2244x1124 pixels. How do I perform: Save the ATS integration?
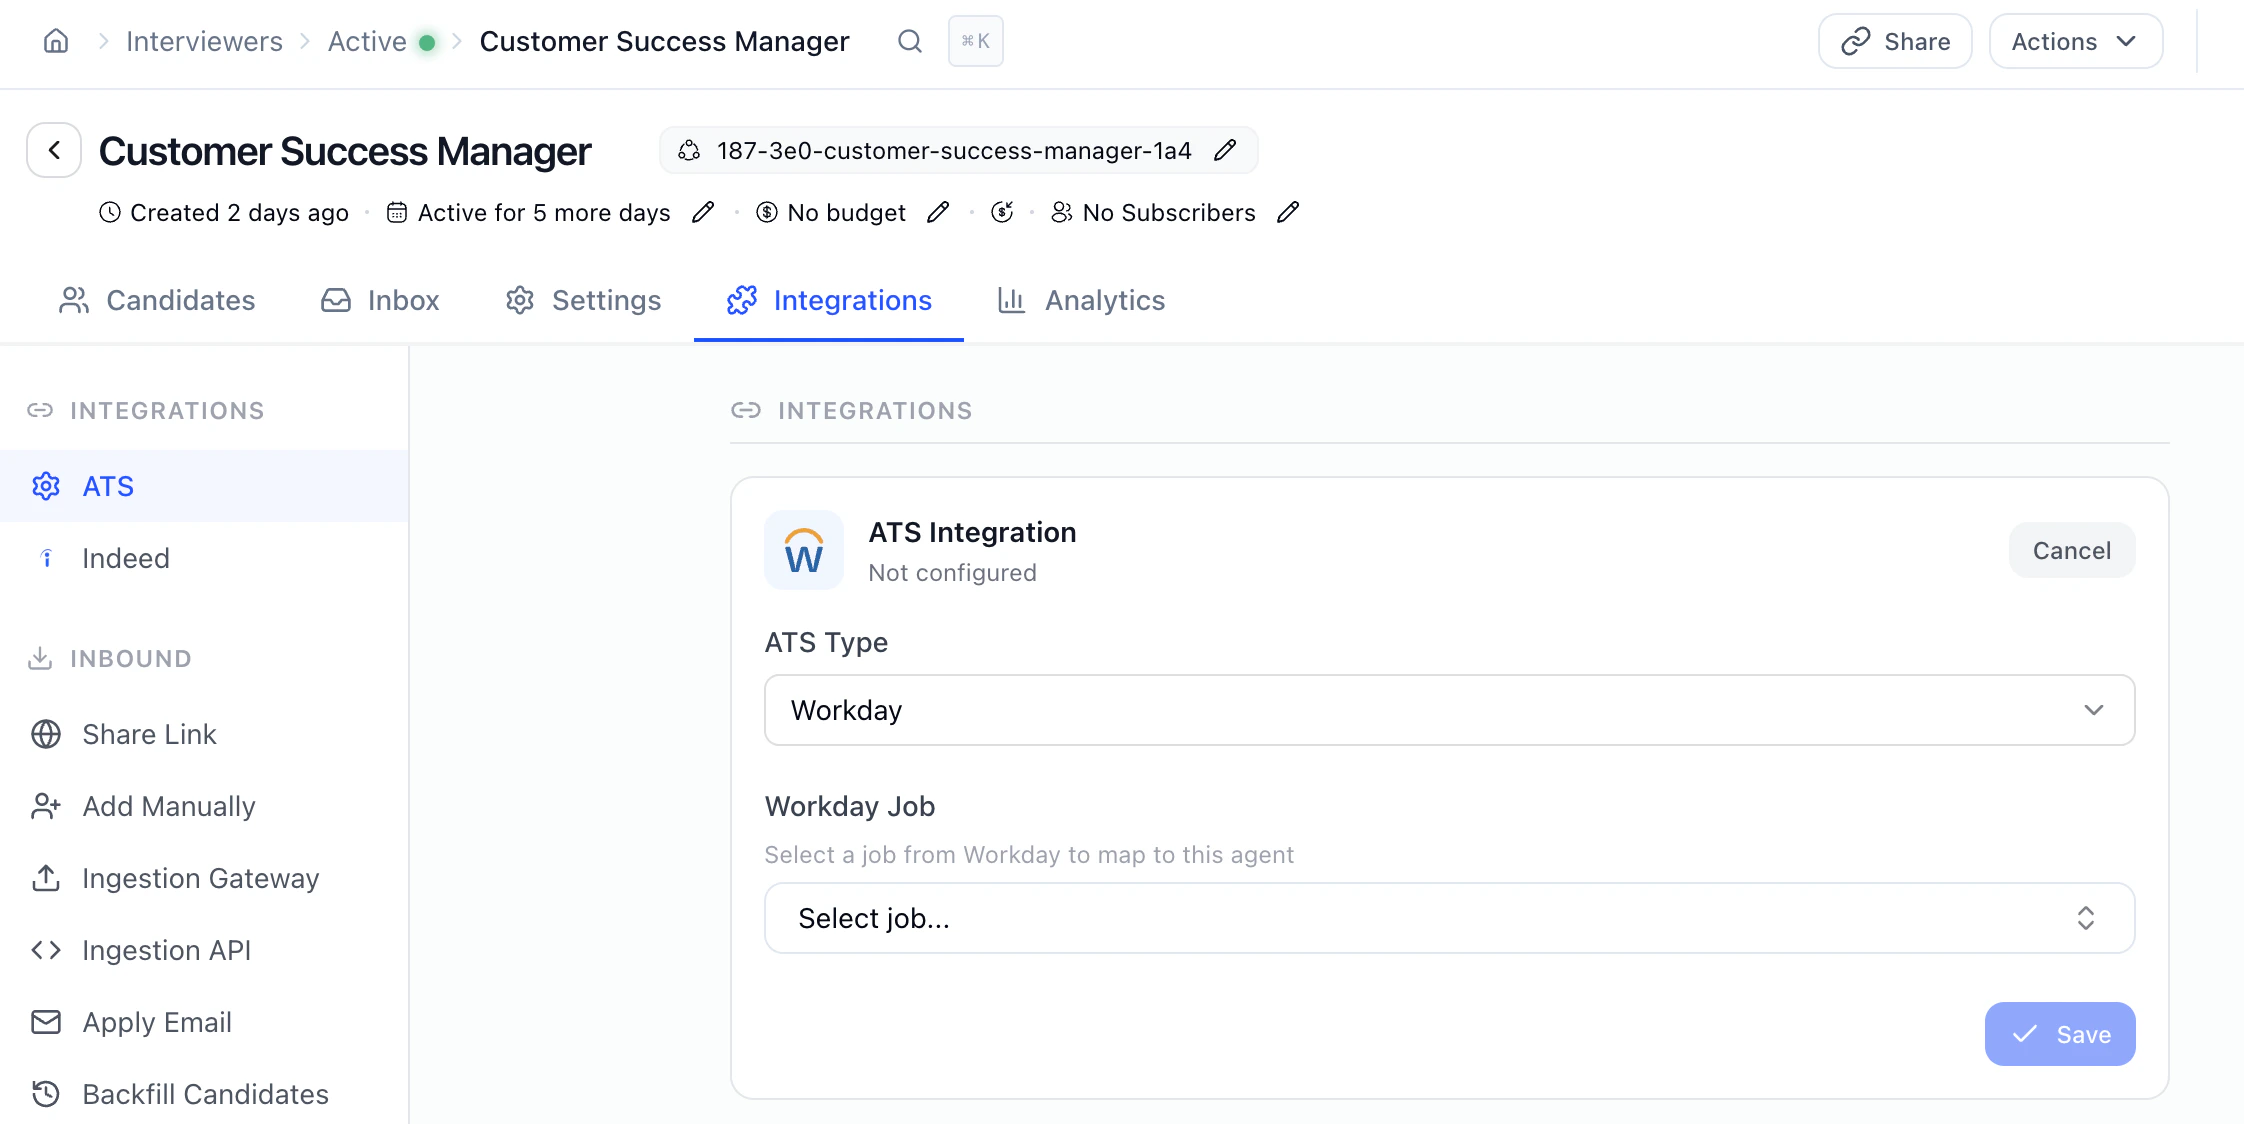click(2060, 1034)
